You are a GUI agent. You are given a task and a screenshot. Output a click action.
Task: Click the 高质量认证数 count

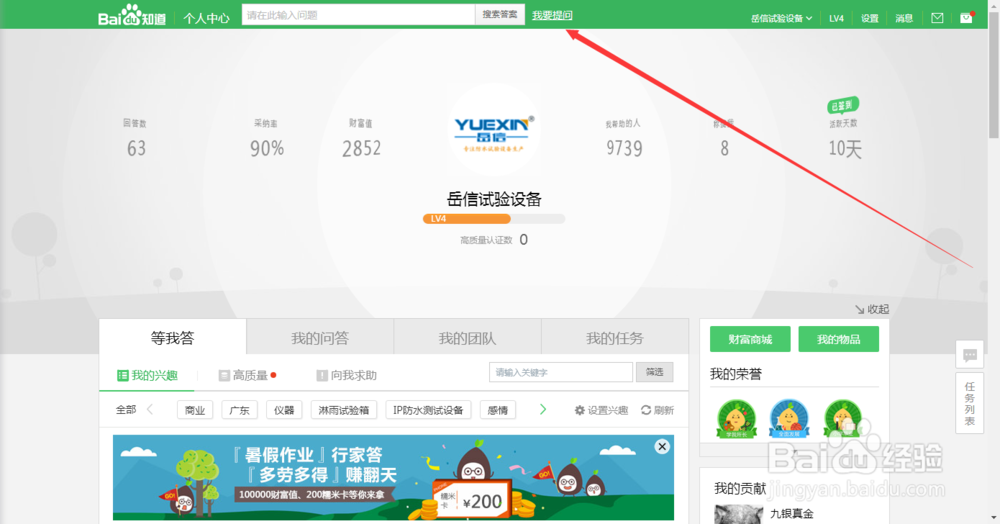[x=494, y=240]
